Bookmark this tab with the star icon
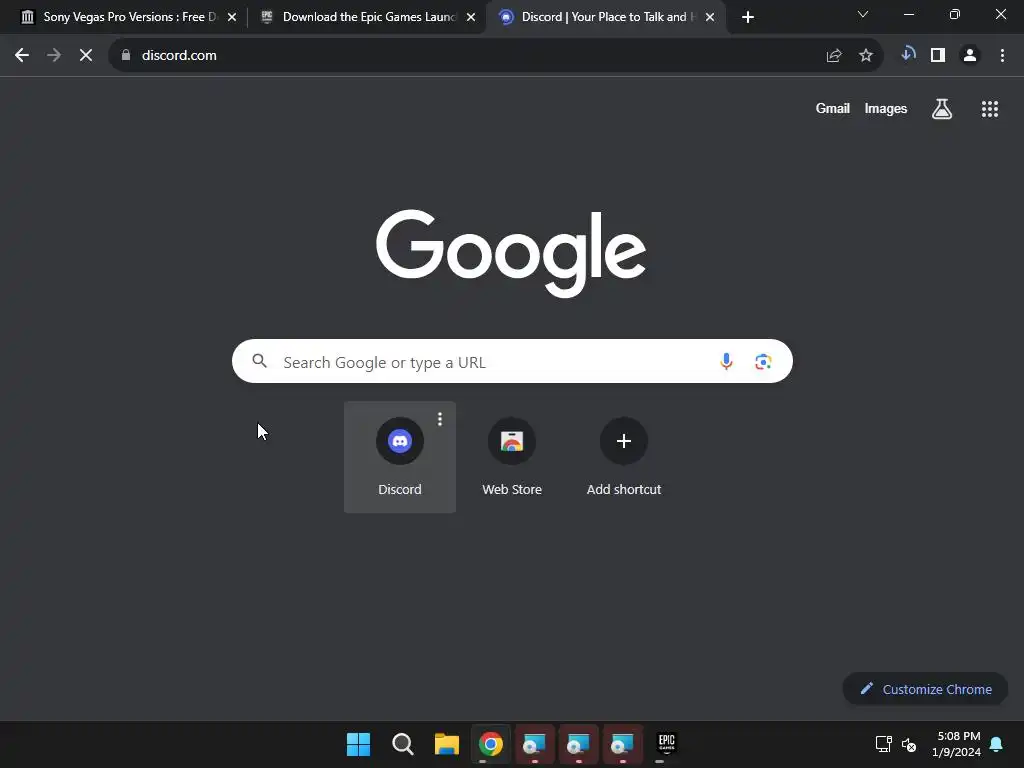 point(866,56)
